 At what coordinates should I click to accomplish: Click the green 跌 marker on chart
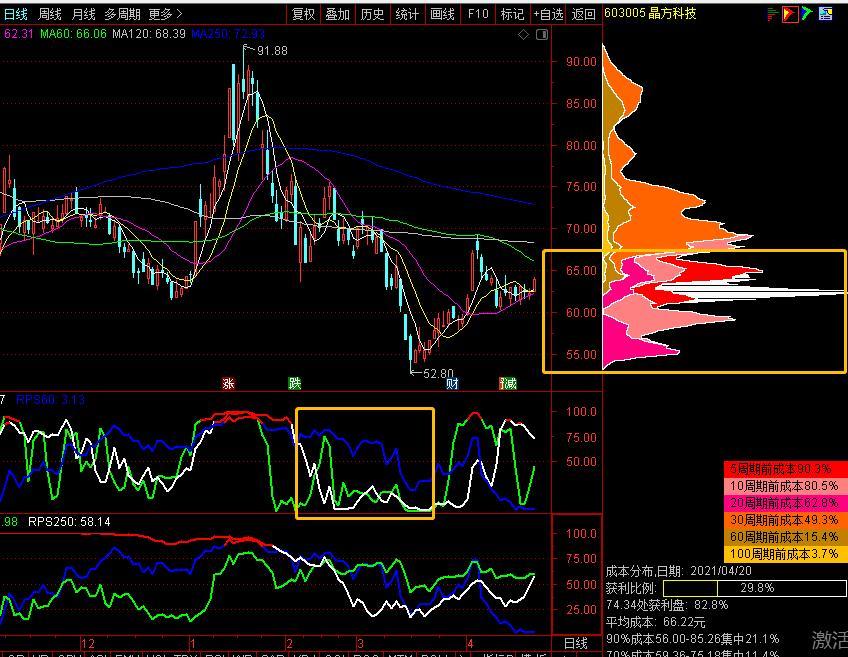[x=294, y=383]
